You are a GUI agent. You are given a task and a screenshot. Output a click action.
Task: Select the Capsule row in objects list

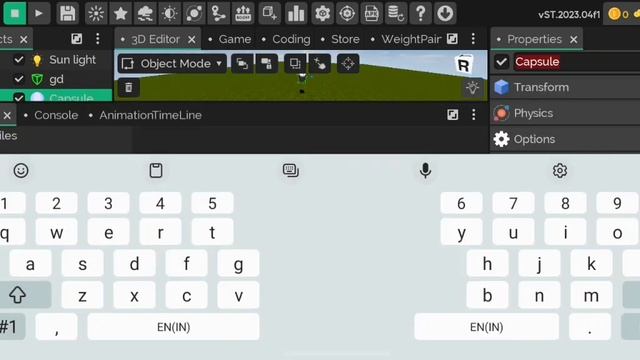[56, 96]
